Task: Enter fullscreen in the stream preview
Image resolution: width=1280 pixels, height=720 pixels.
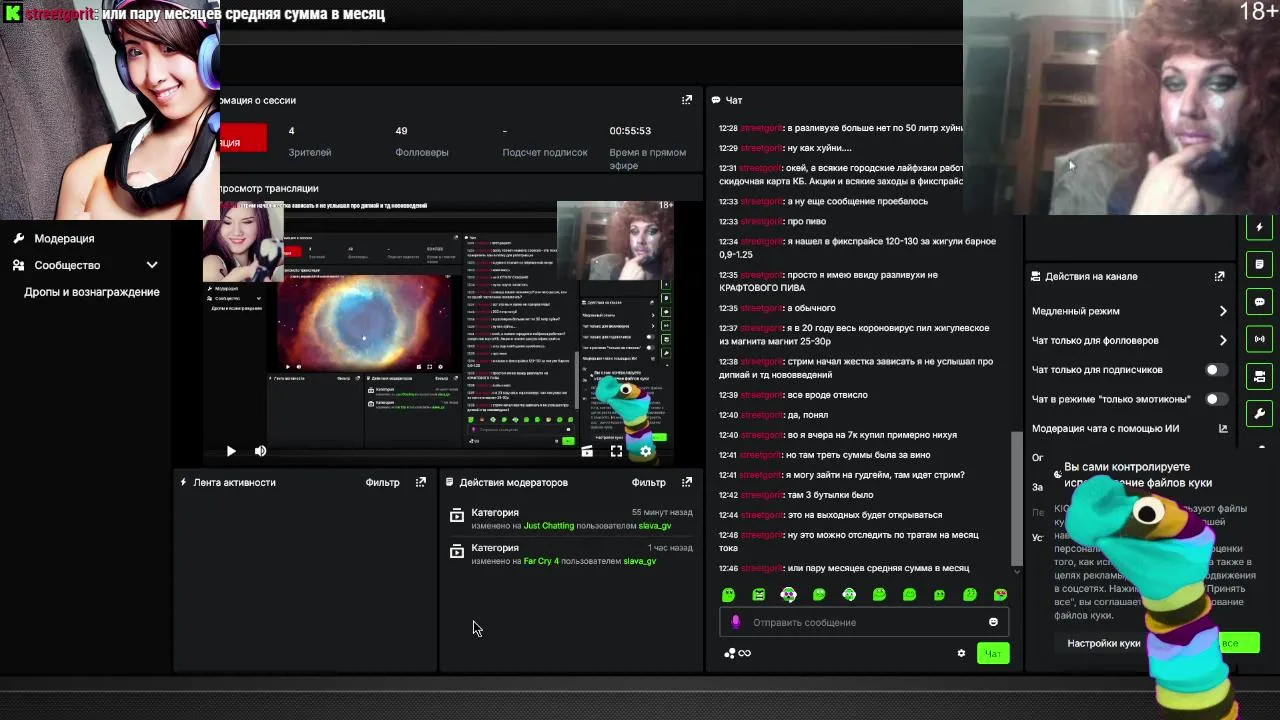Action: click(x=616, y=451)
